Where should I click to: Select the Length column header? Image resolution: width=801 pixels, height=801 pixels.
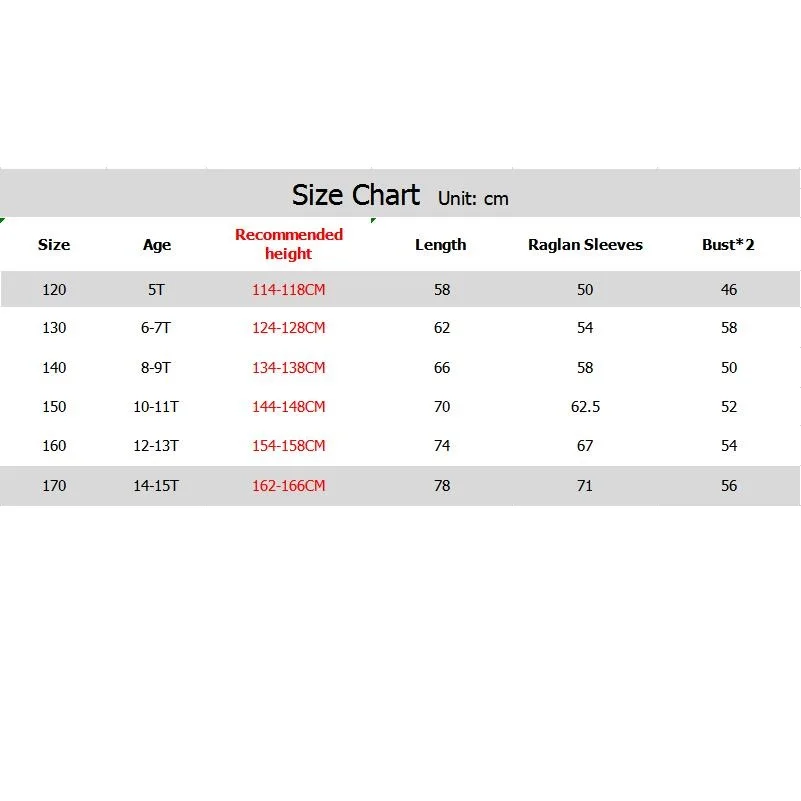click(x=440, y=245)
